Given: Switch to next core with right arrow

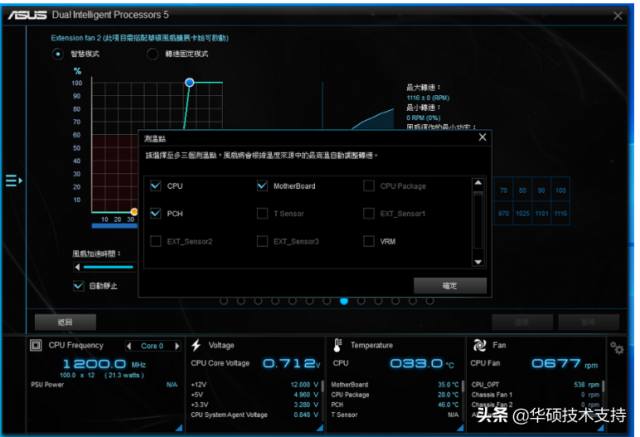Looking at the screenshot, I should click(x=177, y=346).
